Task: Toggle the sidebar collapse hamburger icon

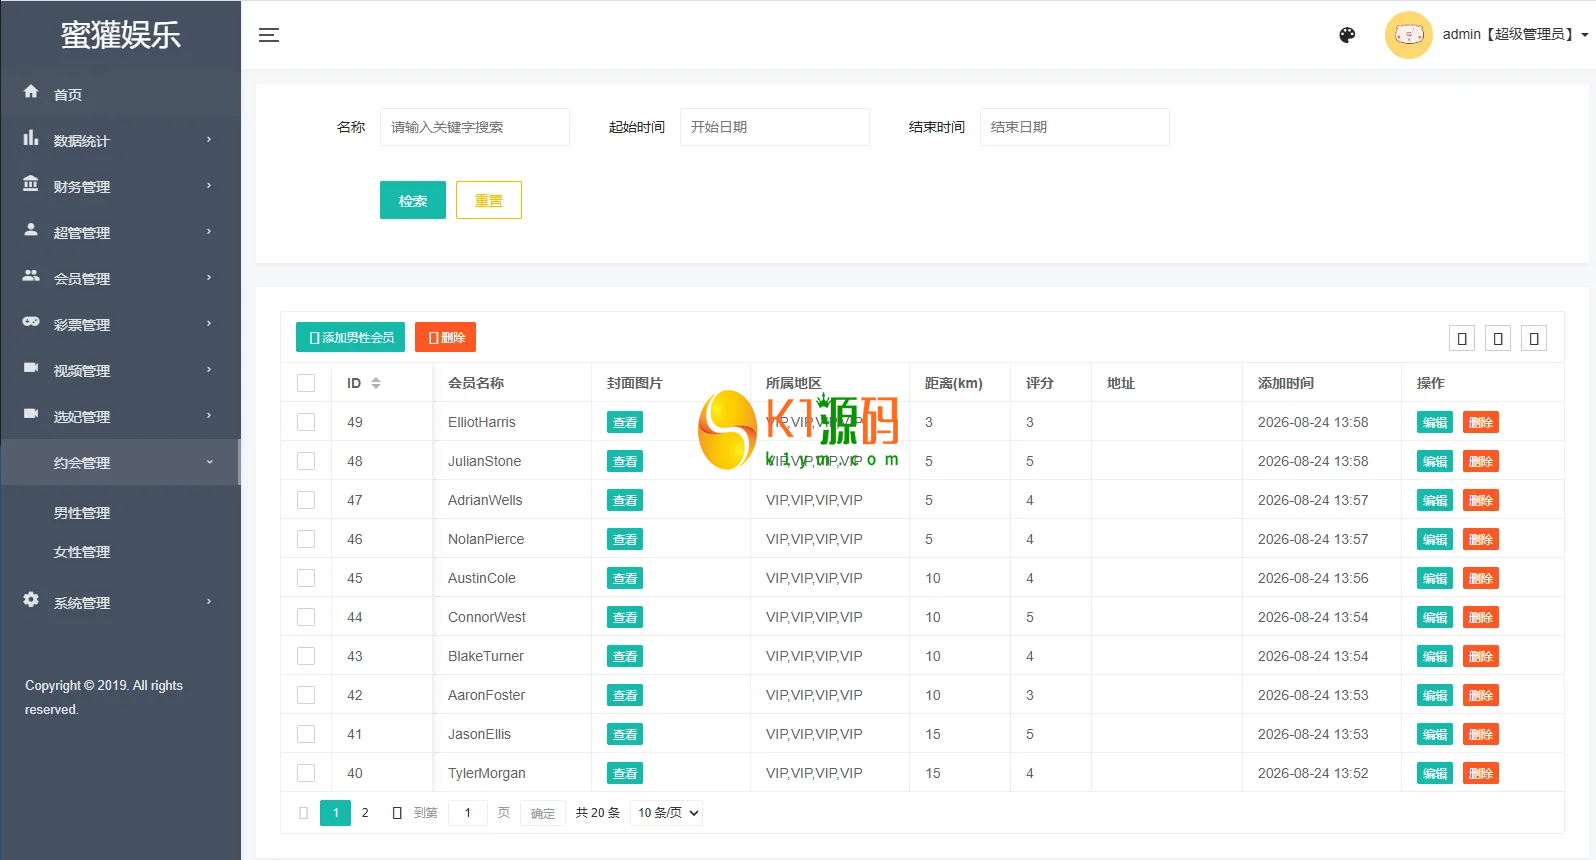Action: pos(269,35)
